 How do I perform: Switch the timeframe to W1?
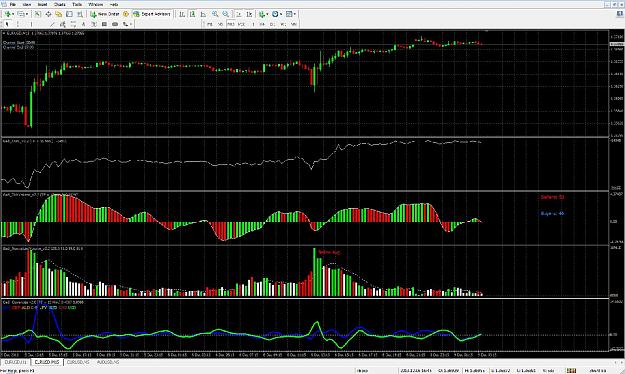(x=283, y=24)
